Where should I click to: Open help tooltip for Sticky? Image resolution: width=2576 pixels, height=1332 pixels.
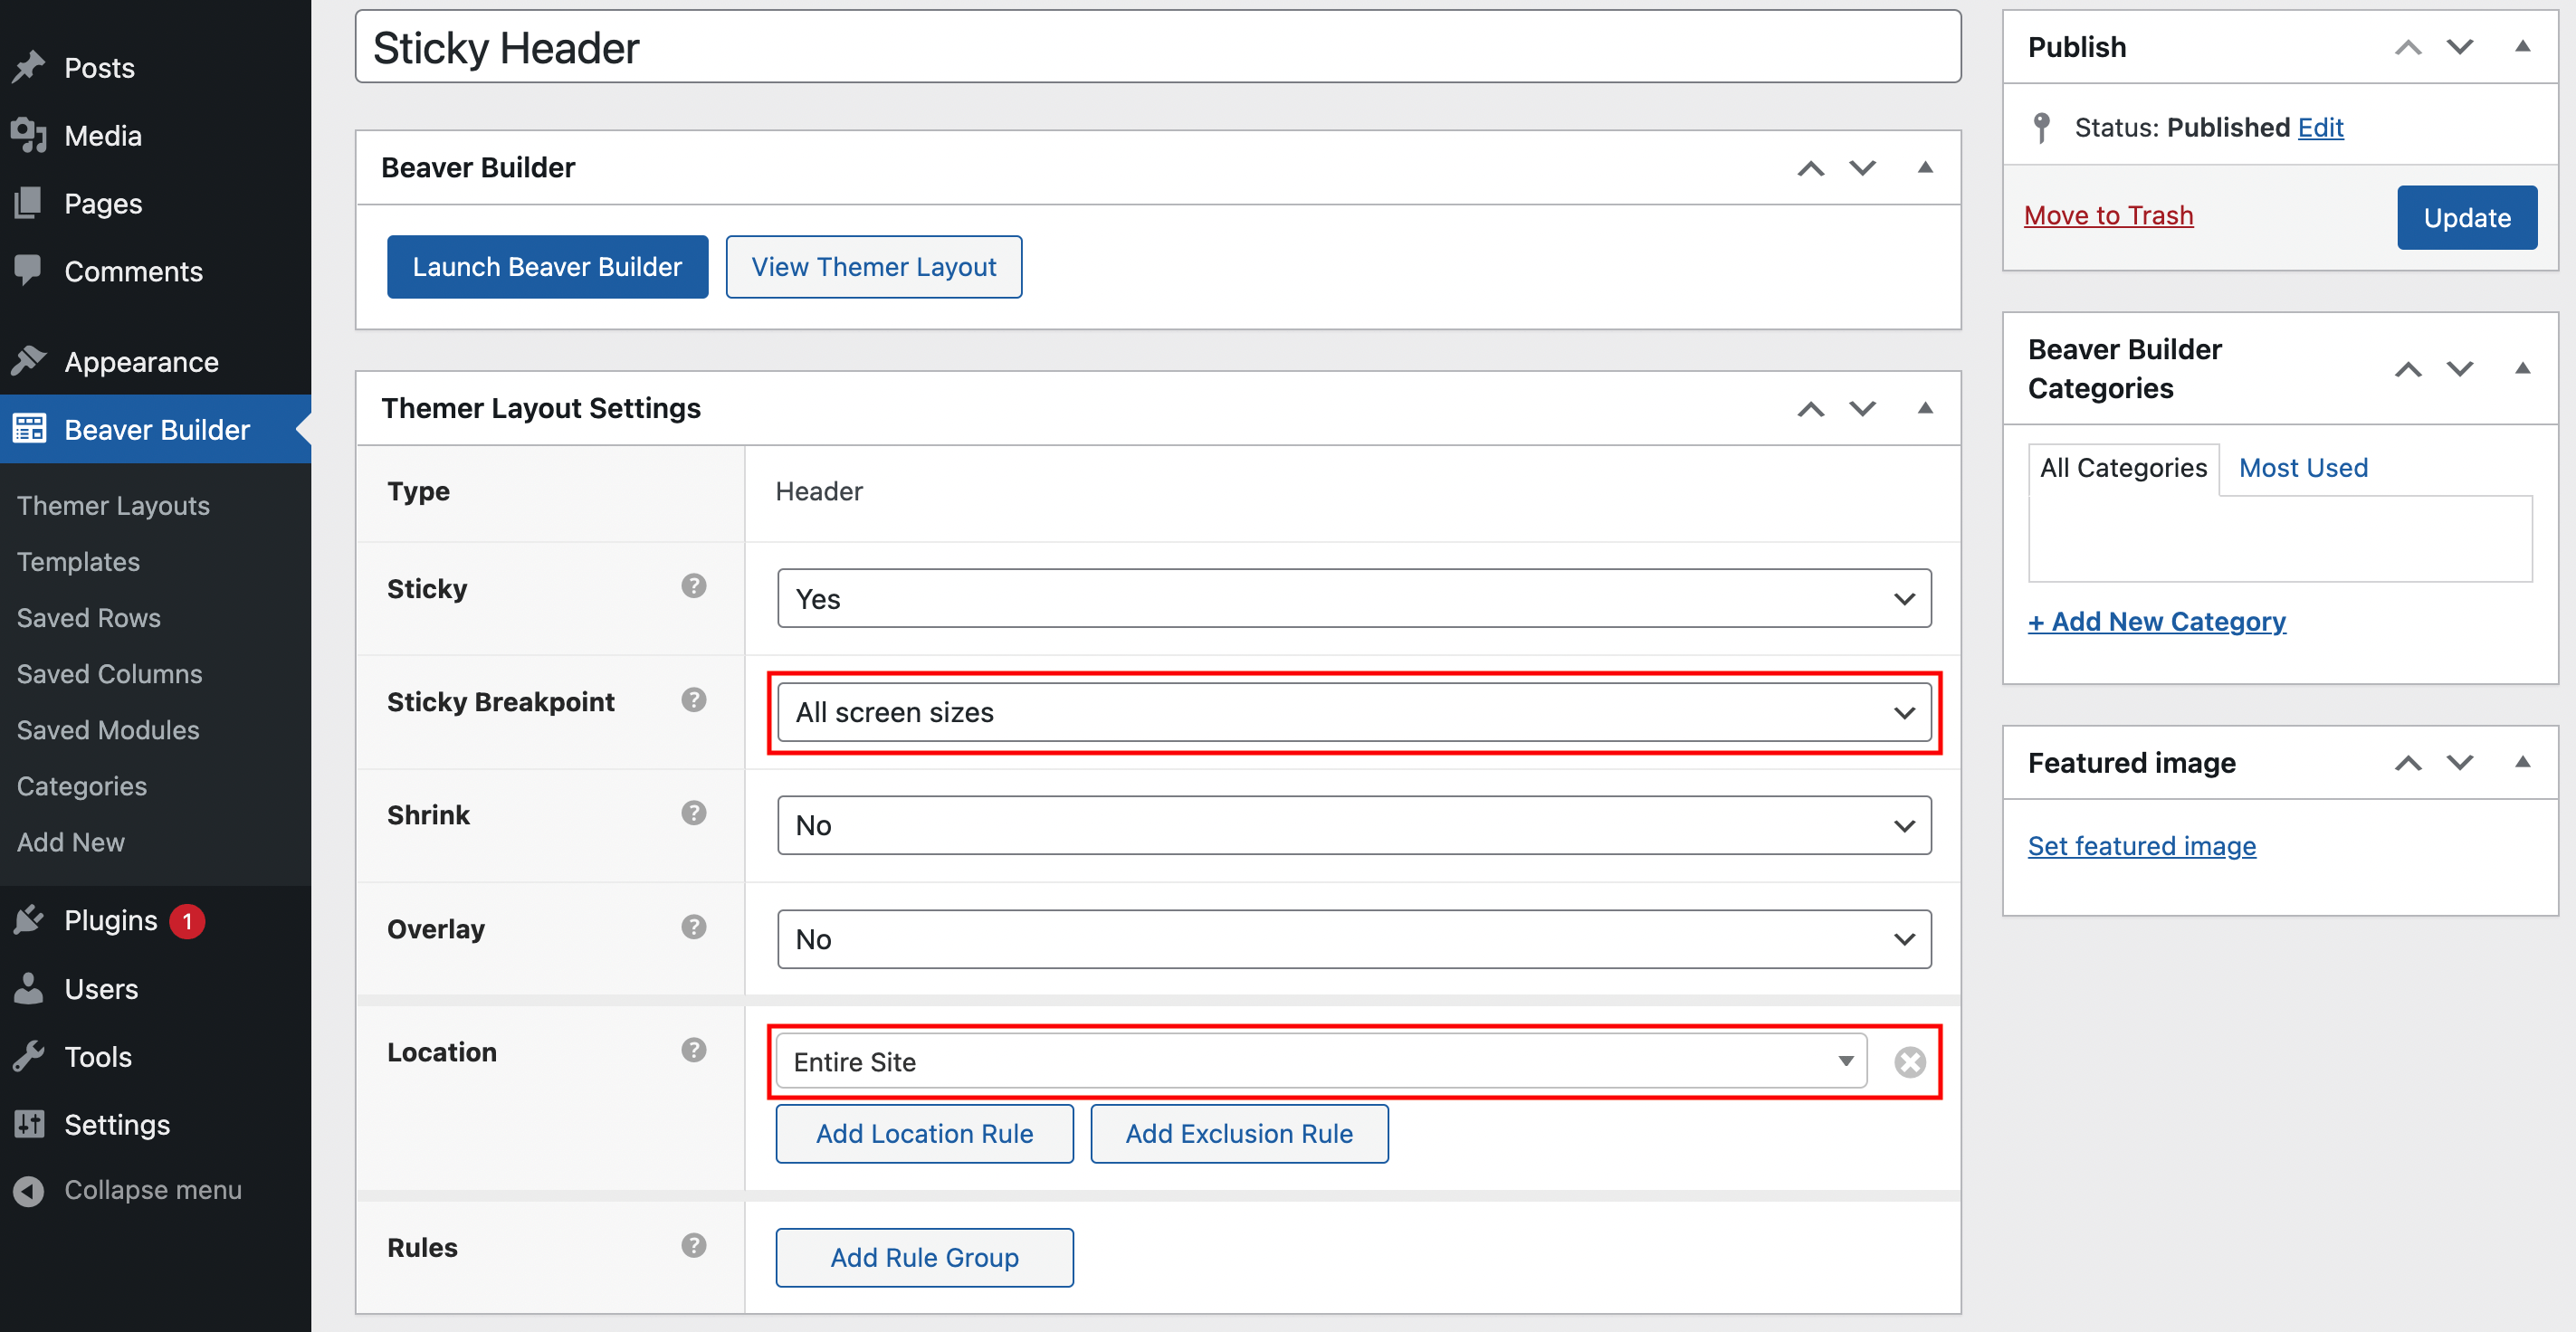pos(694,586)
